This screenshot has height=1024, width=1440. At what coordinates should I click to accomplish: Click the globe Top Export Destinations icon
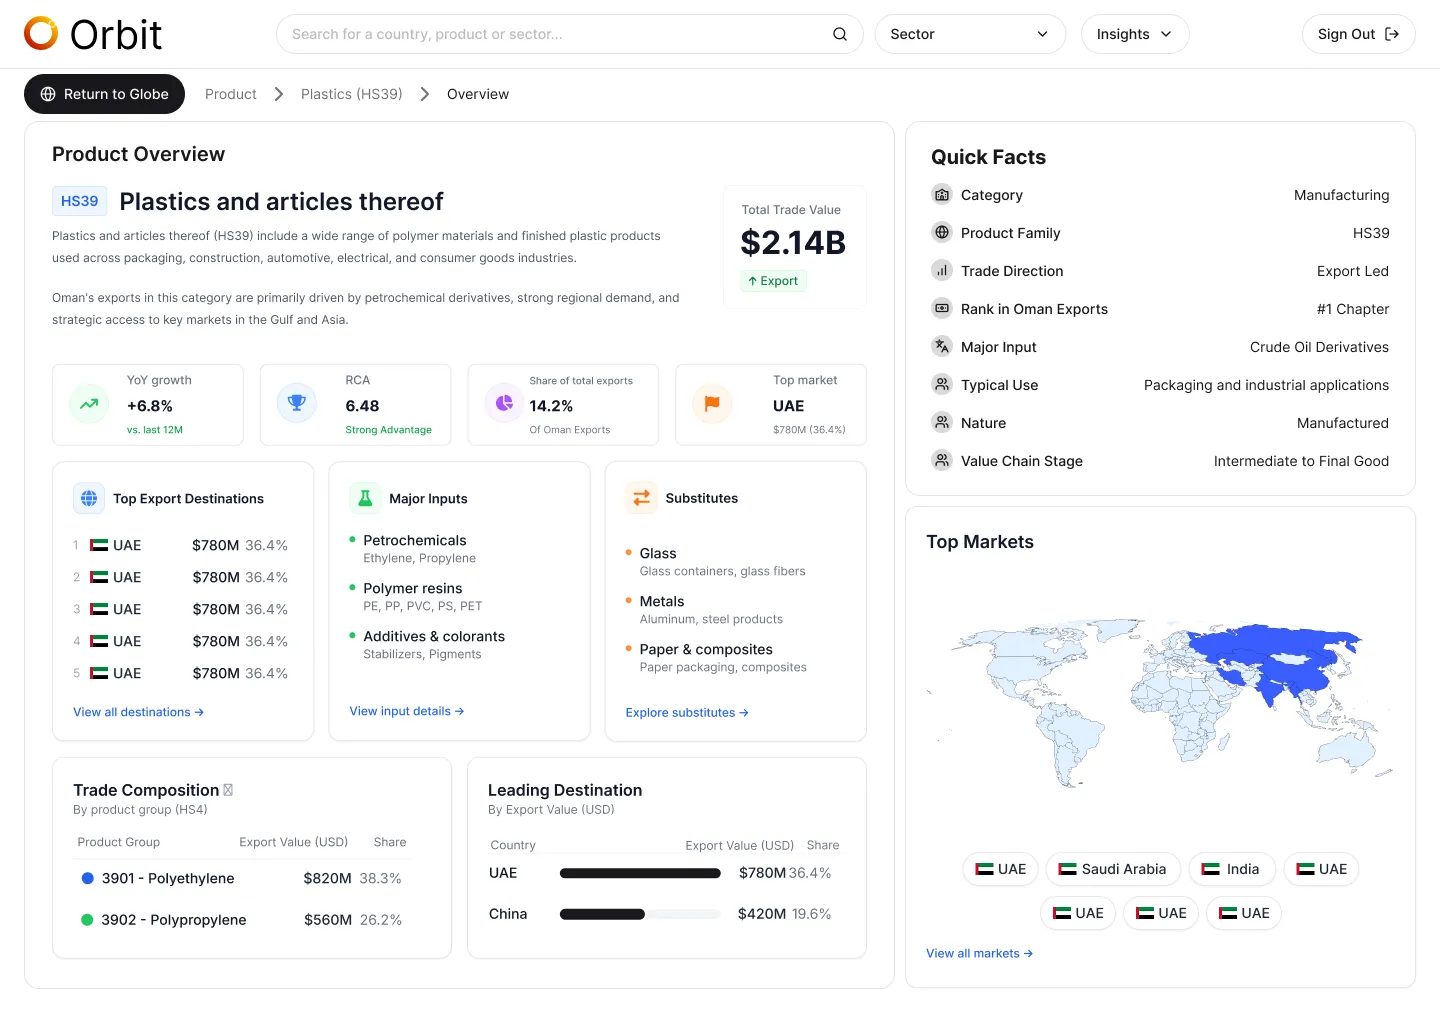pos(89,498)
